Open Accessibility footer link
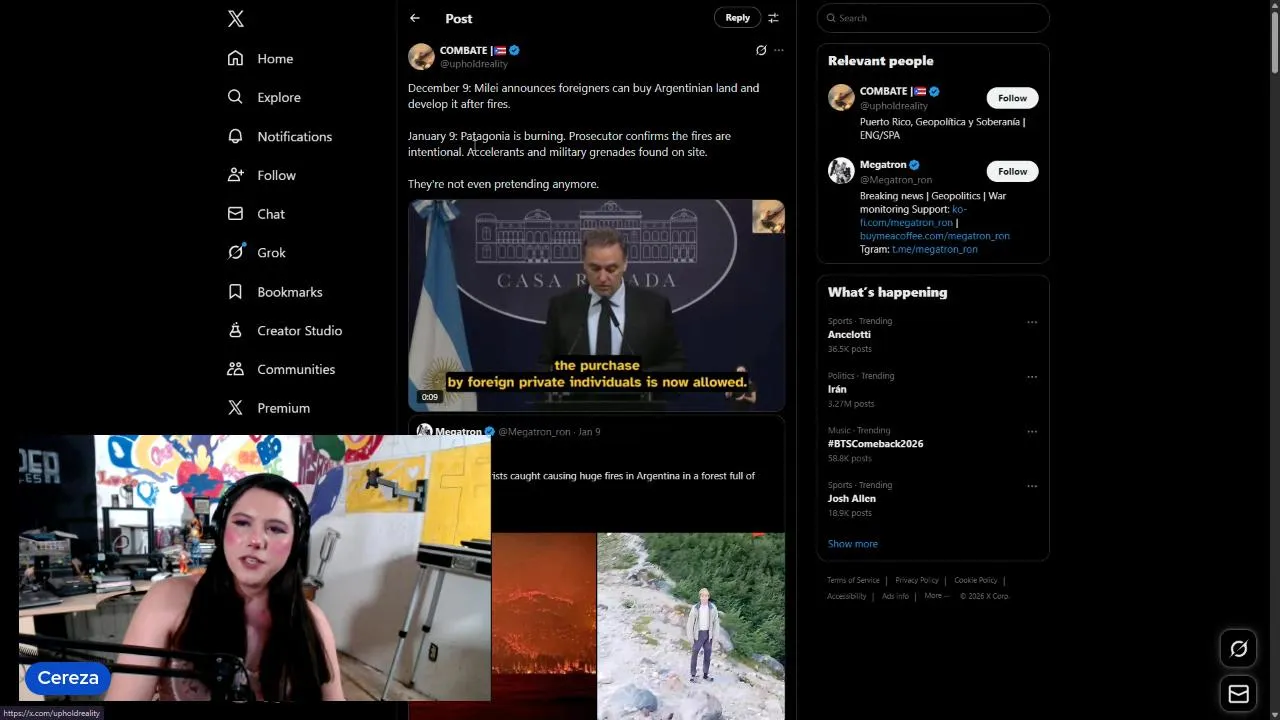 [847, 596]
